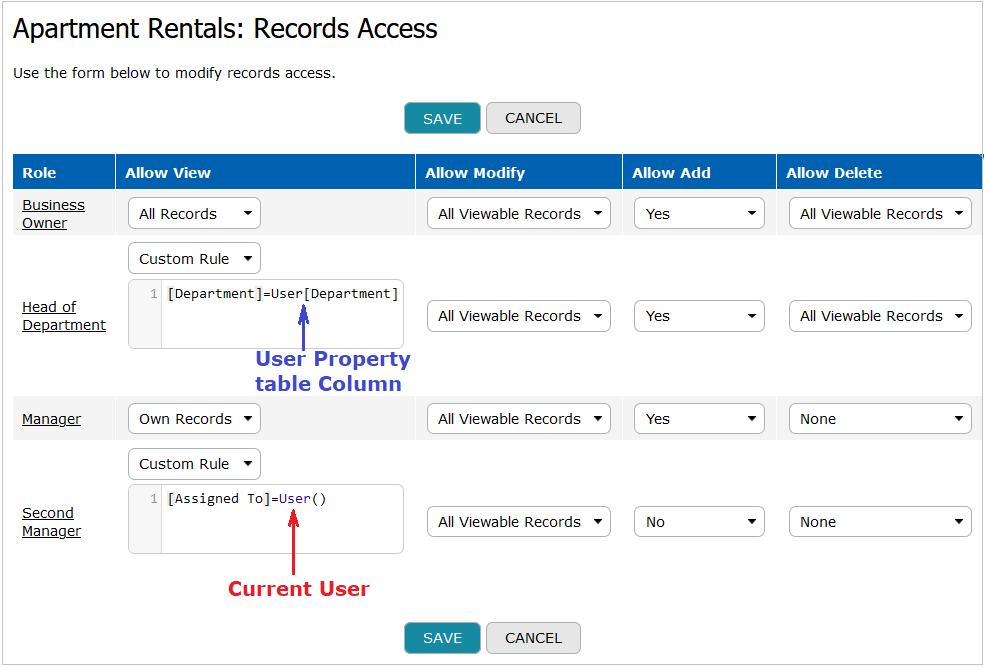This screenshot has width=985, height=667.
Task: Open Second Manager Allow Add dropdown set to No
Action: [699, 522]
